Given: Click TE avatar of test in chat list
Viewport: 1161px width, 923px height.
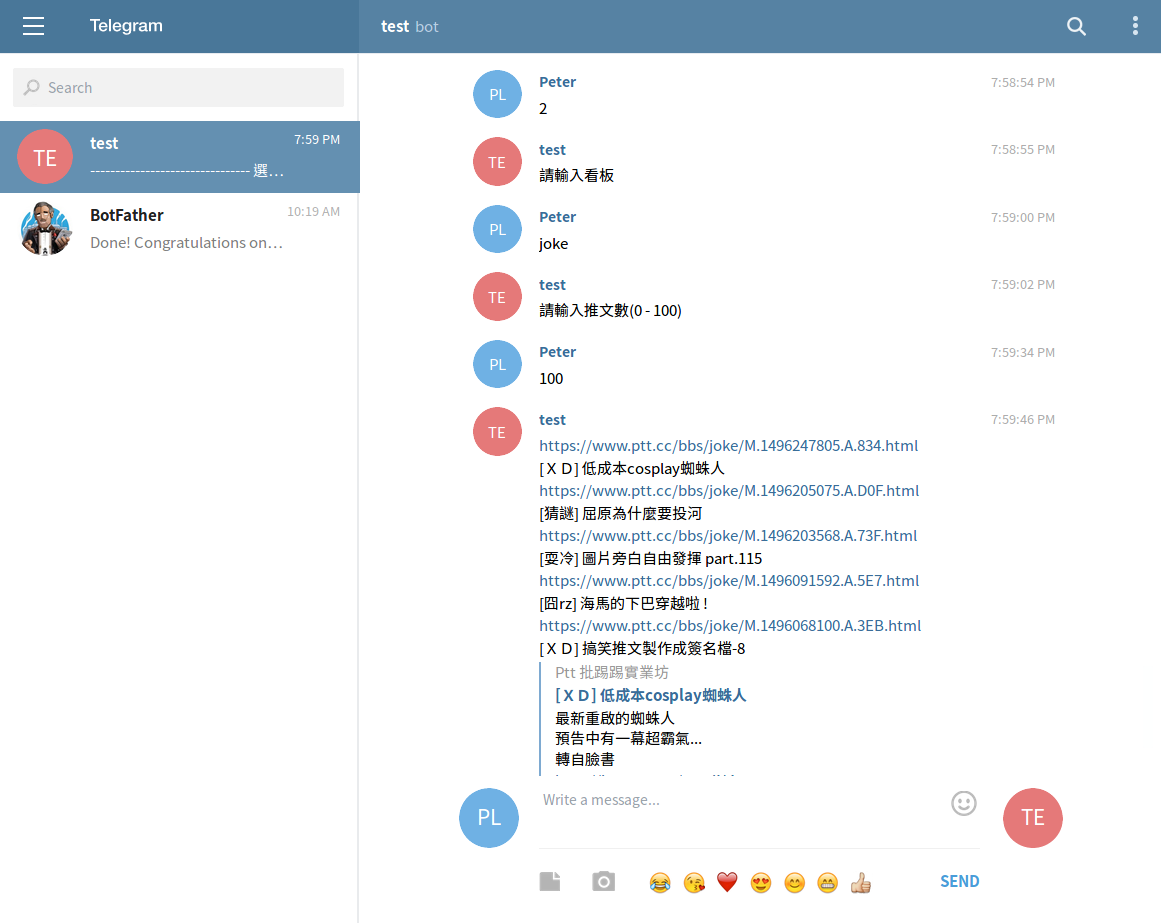Looking at the screenshot, I should tap(45, 157).
